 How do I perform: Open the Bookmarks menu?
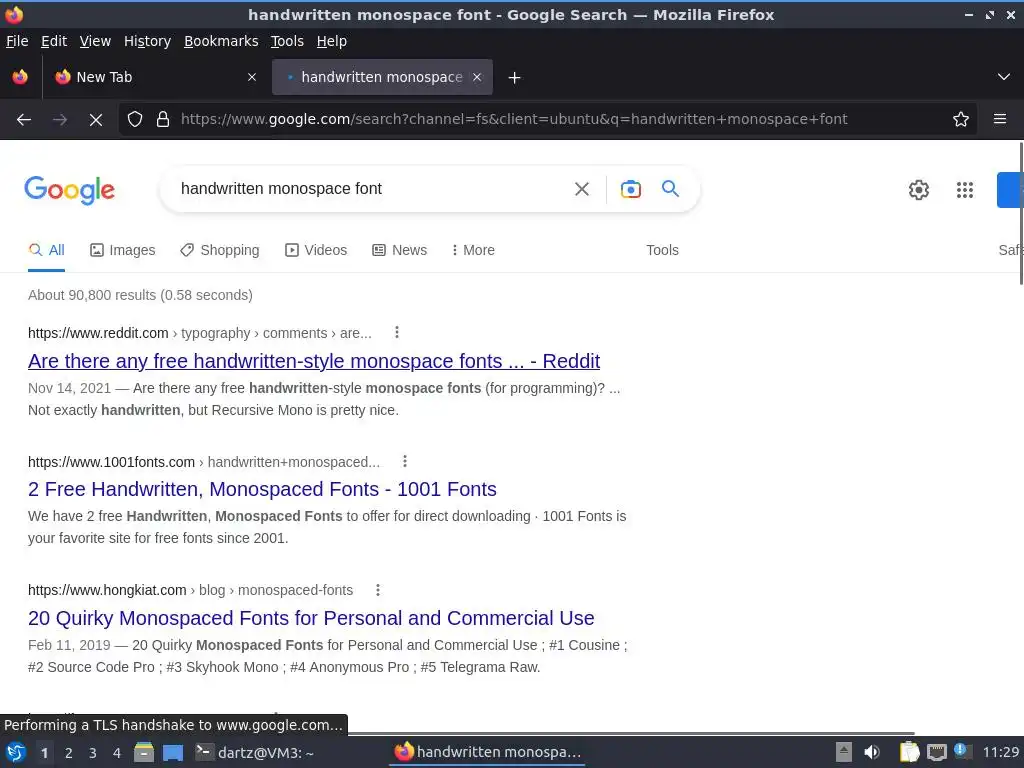point(221,41)
